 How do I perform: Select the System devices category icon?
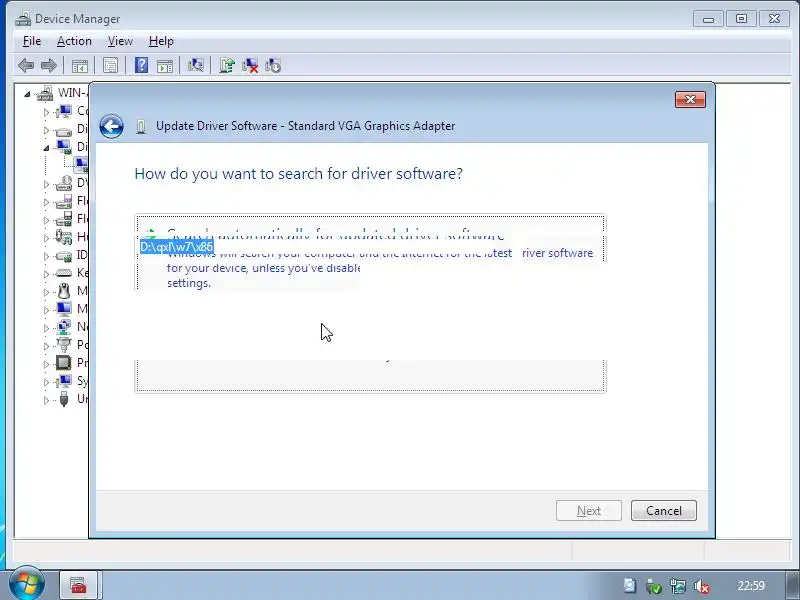pyautogui.click(x=64, y=381)
